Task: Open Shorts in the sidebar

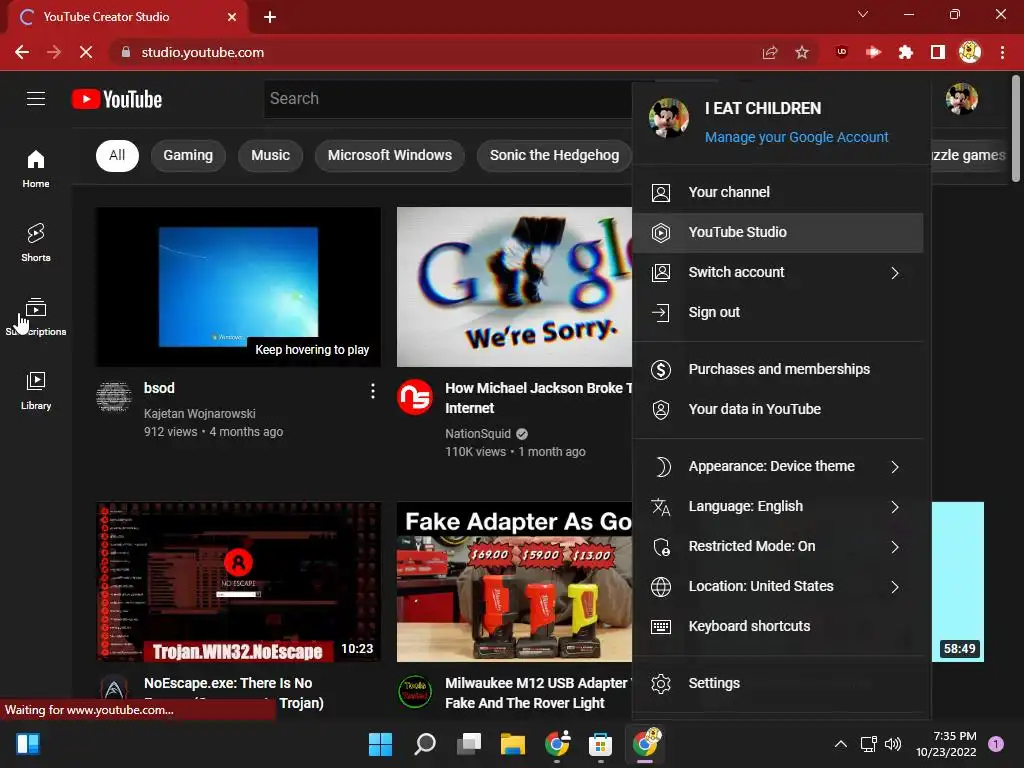Action: coord(36,242)
